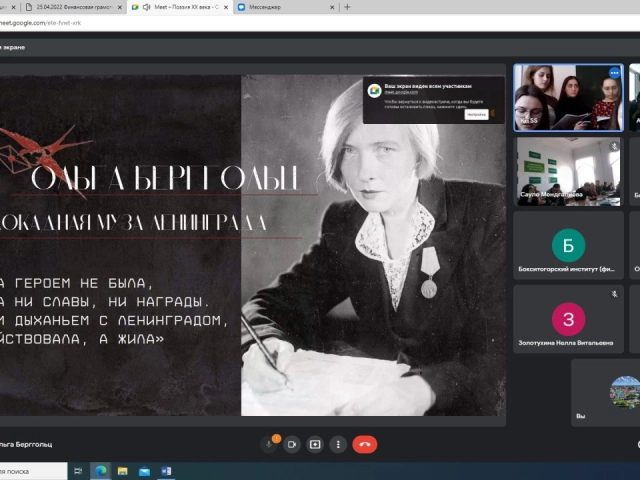Viewport: 640px width, 480px height.
Task: Open Task View on taskbar
Action: pyautogui.click(x=78, y=471)
